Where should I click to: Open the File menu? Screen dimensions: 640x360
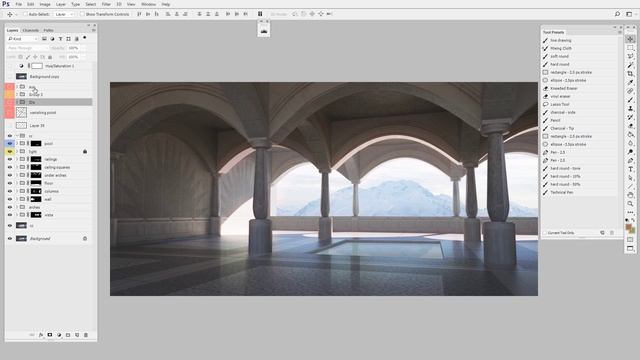tap(19, 4)
